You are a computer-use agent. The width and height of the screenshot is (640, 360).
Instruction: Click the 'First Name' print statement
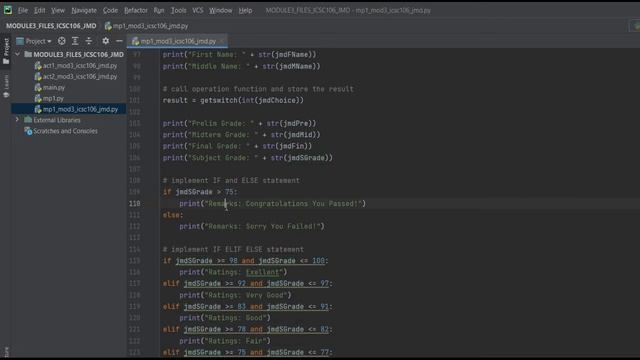coord(239,55)
